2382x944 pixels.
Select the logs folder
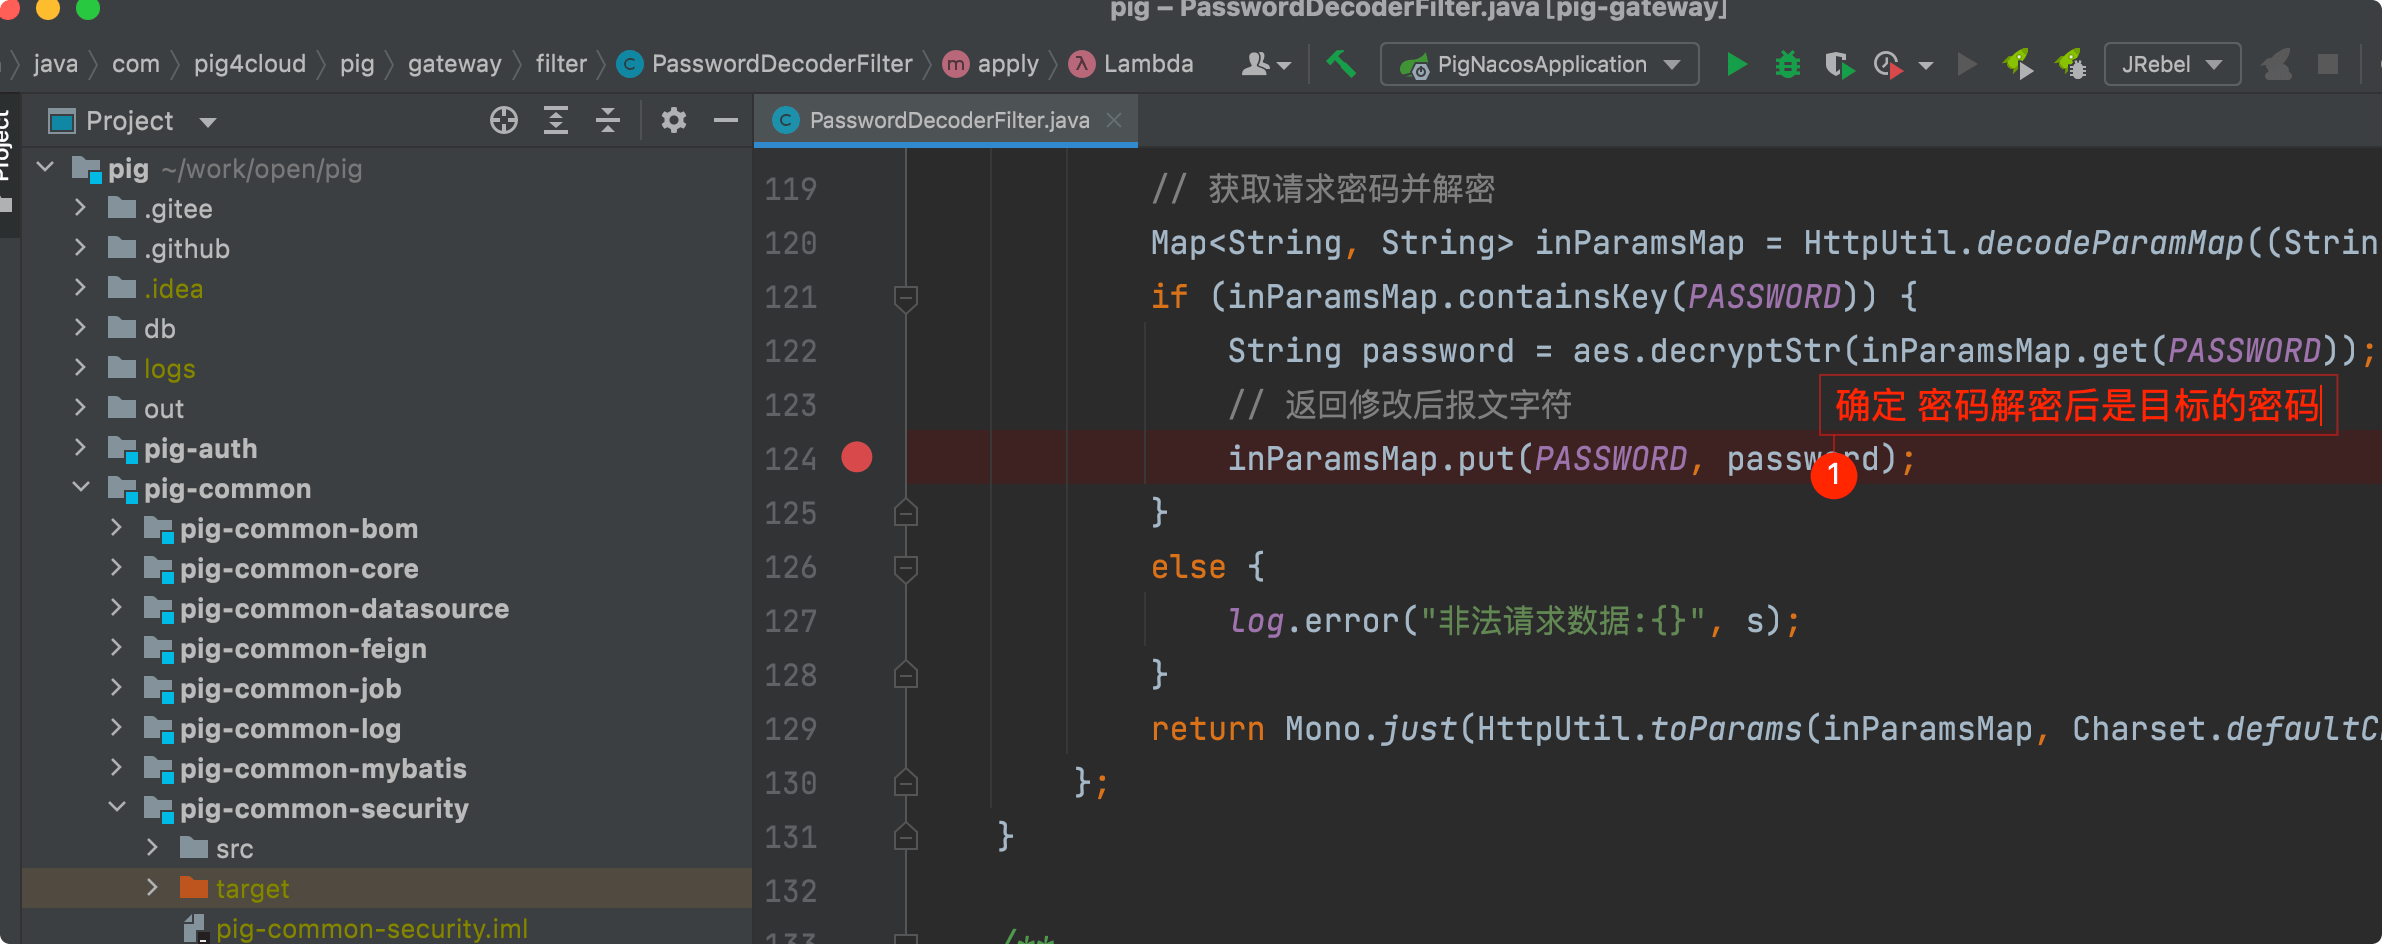(170, 369)
